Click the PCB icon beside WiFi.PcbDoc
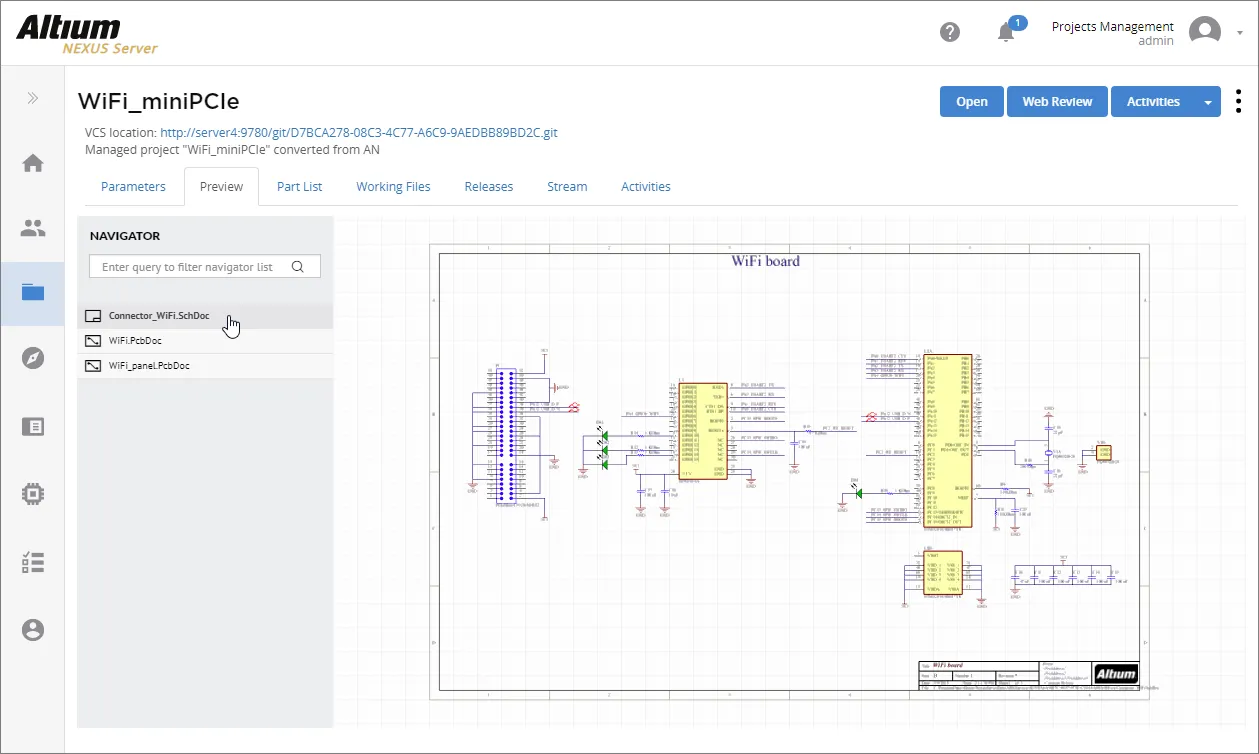The image size is (1259, 754). point(94,341)
